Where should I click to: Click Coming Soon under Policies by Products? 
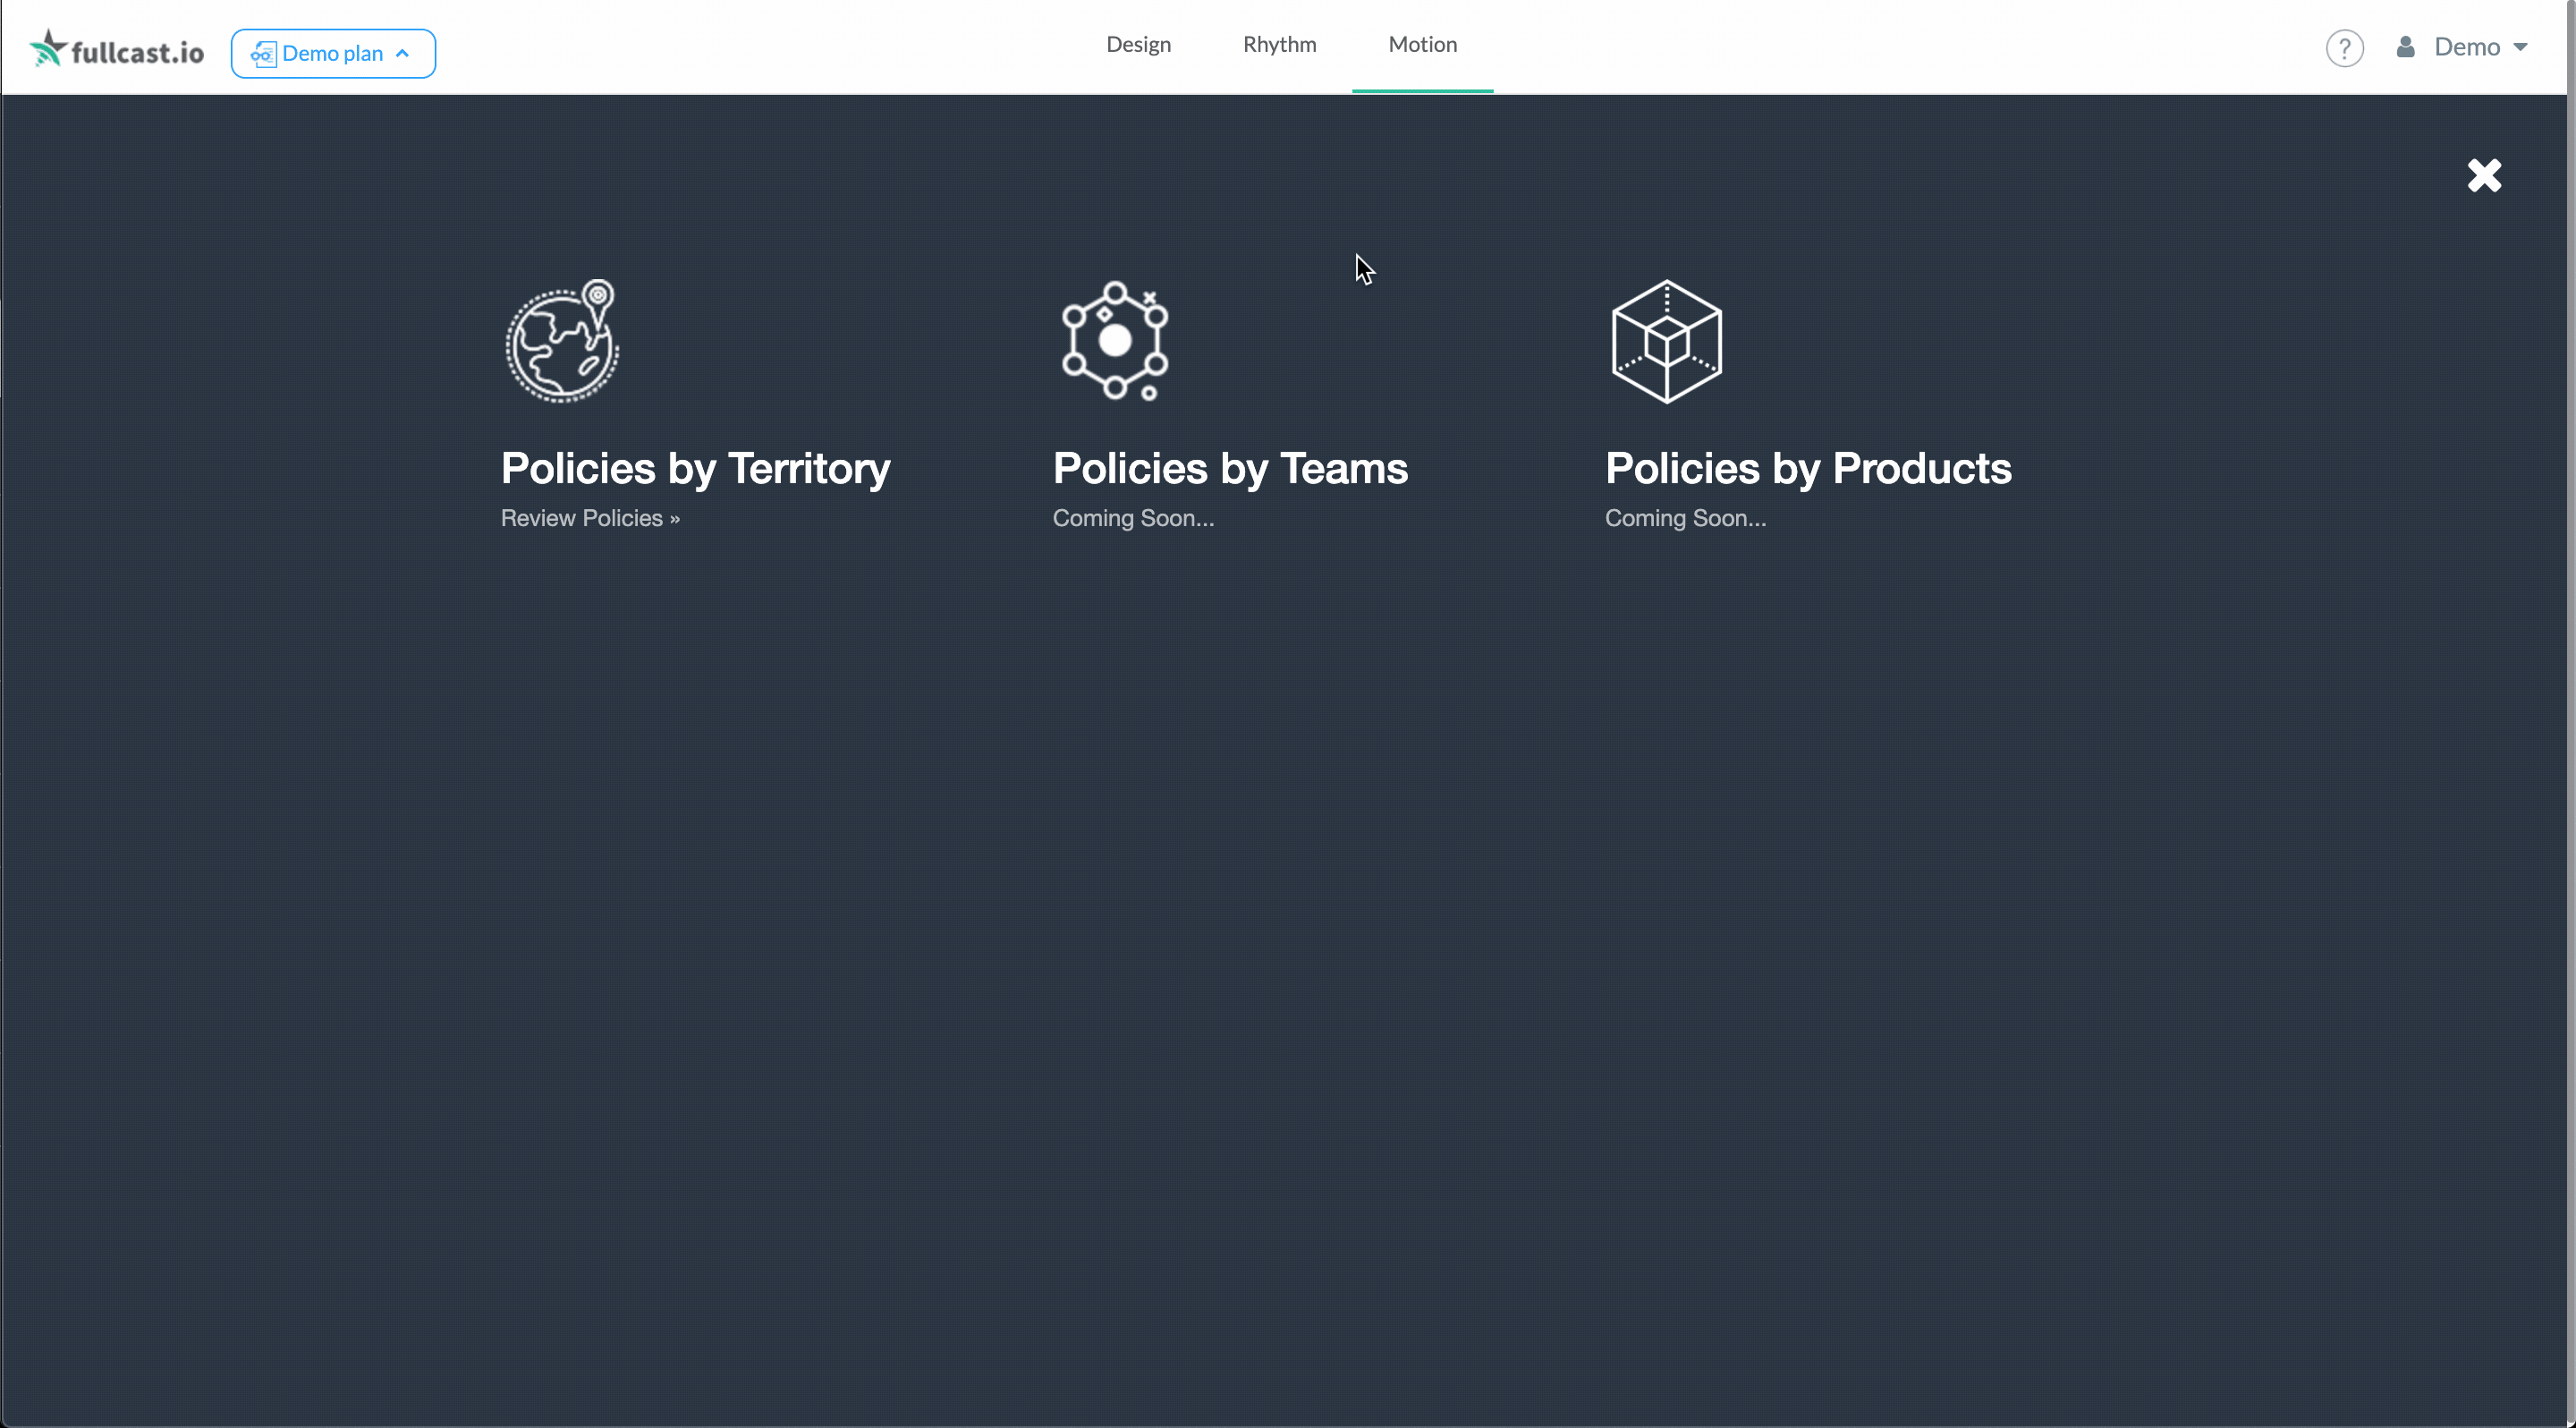tap(1685, 518)
